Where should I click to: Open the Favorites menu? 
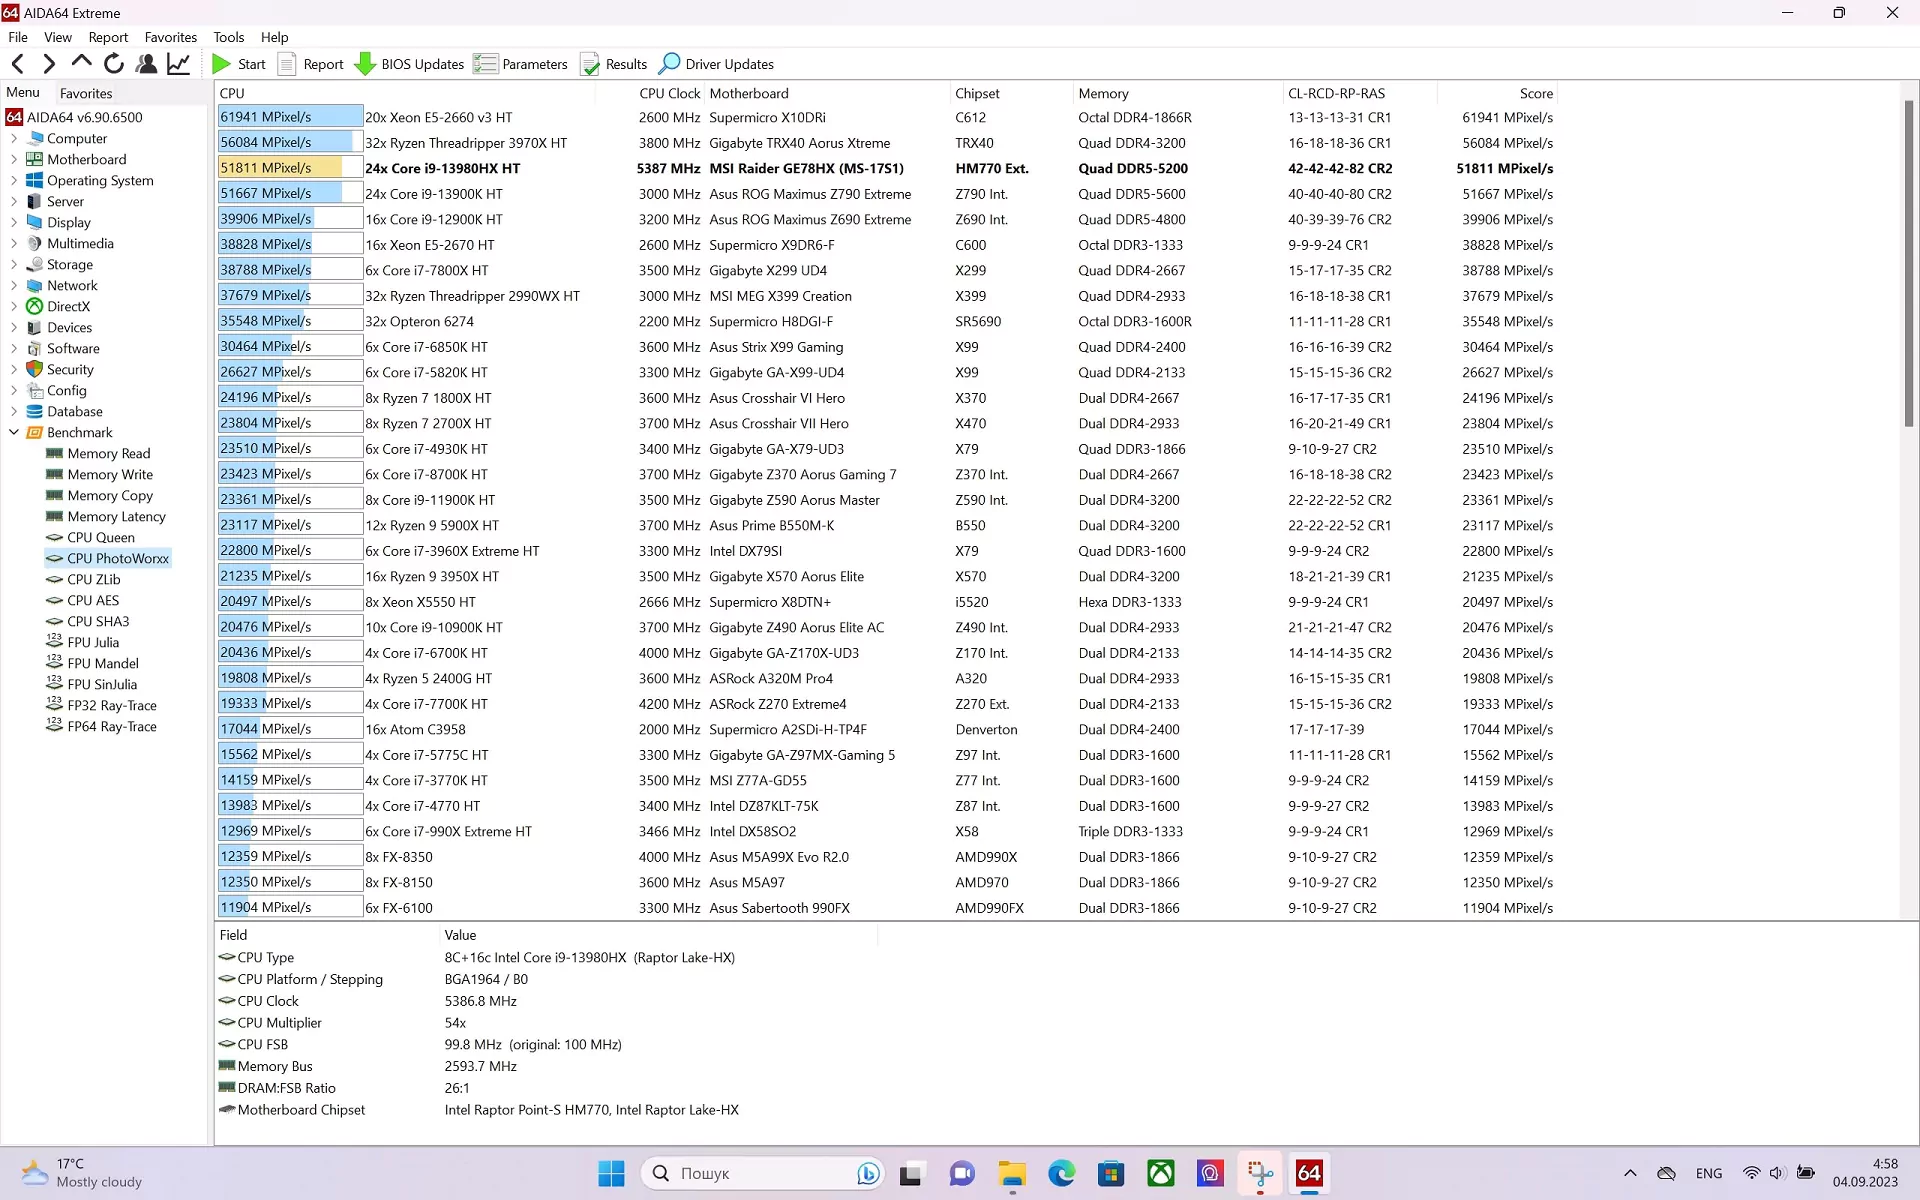pos(171,37)
